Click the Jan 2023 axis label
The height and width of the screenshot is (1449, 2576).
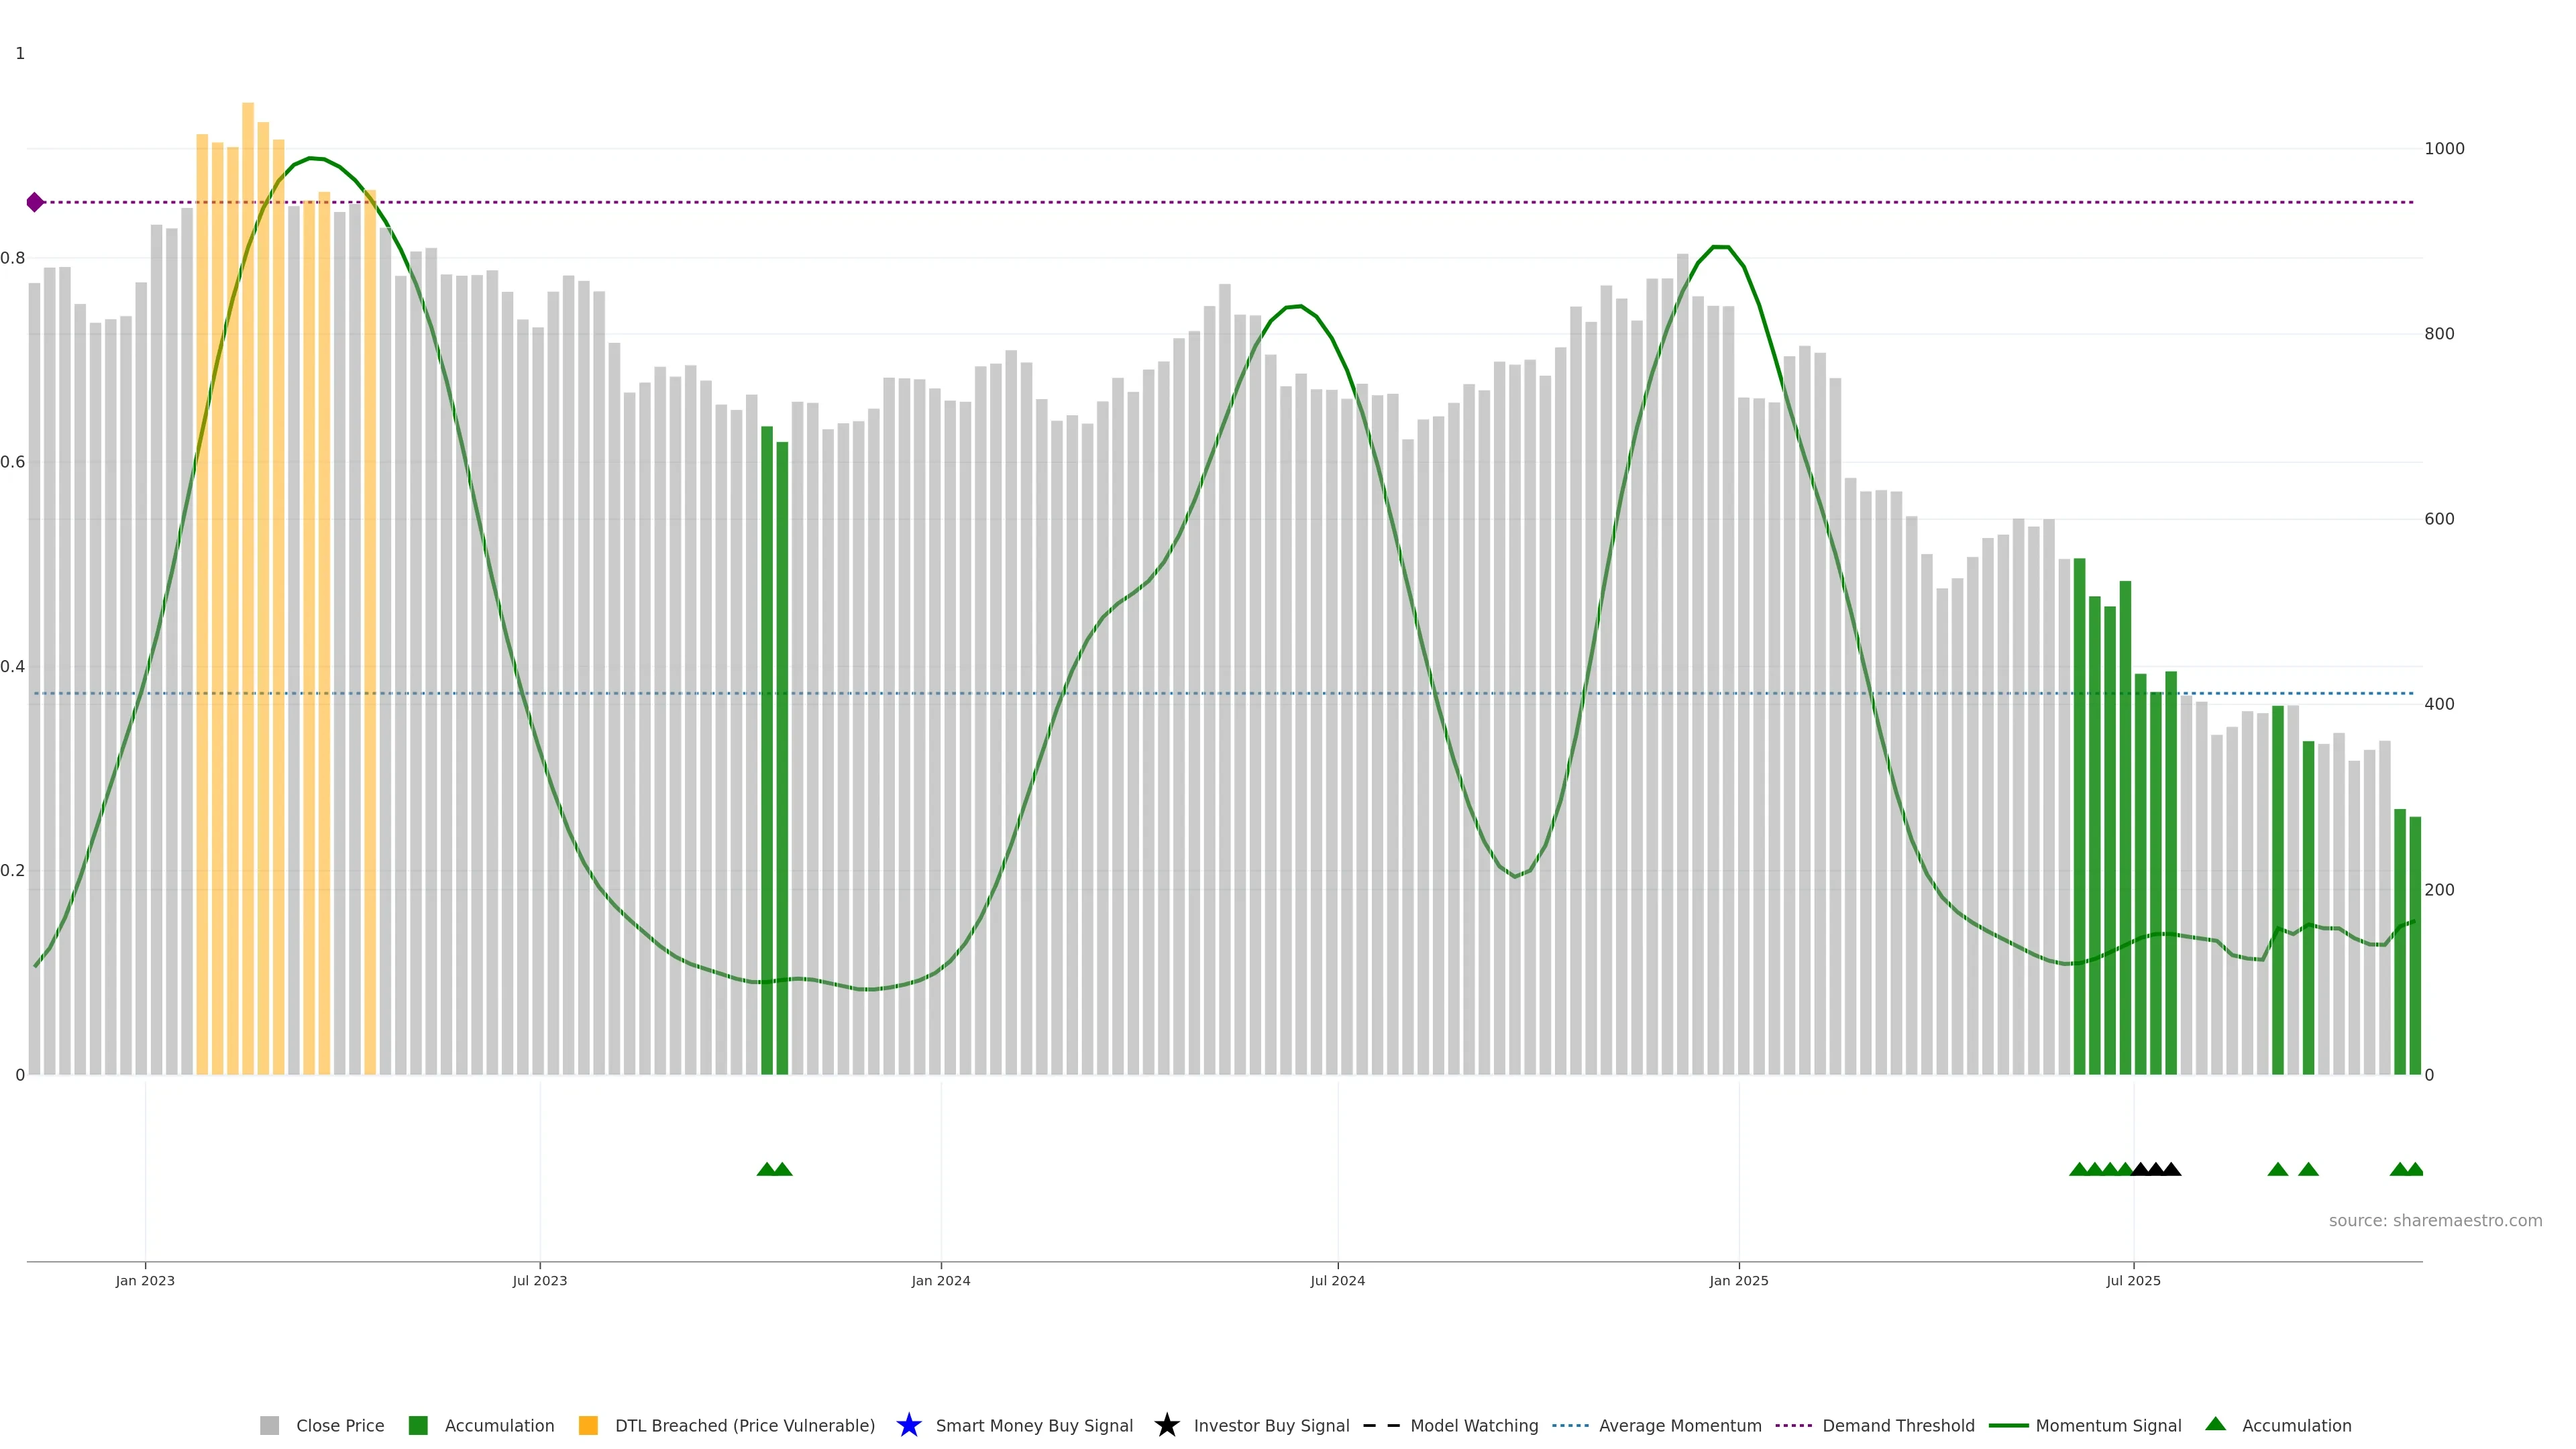coord(145,1280)
